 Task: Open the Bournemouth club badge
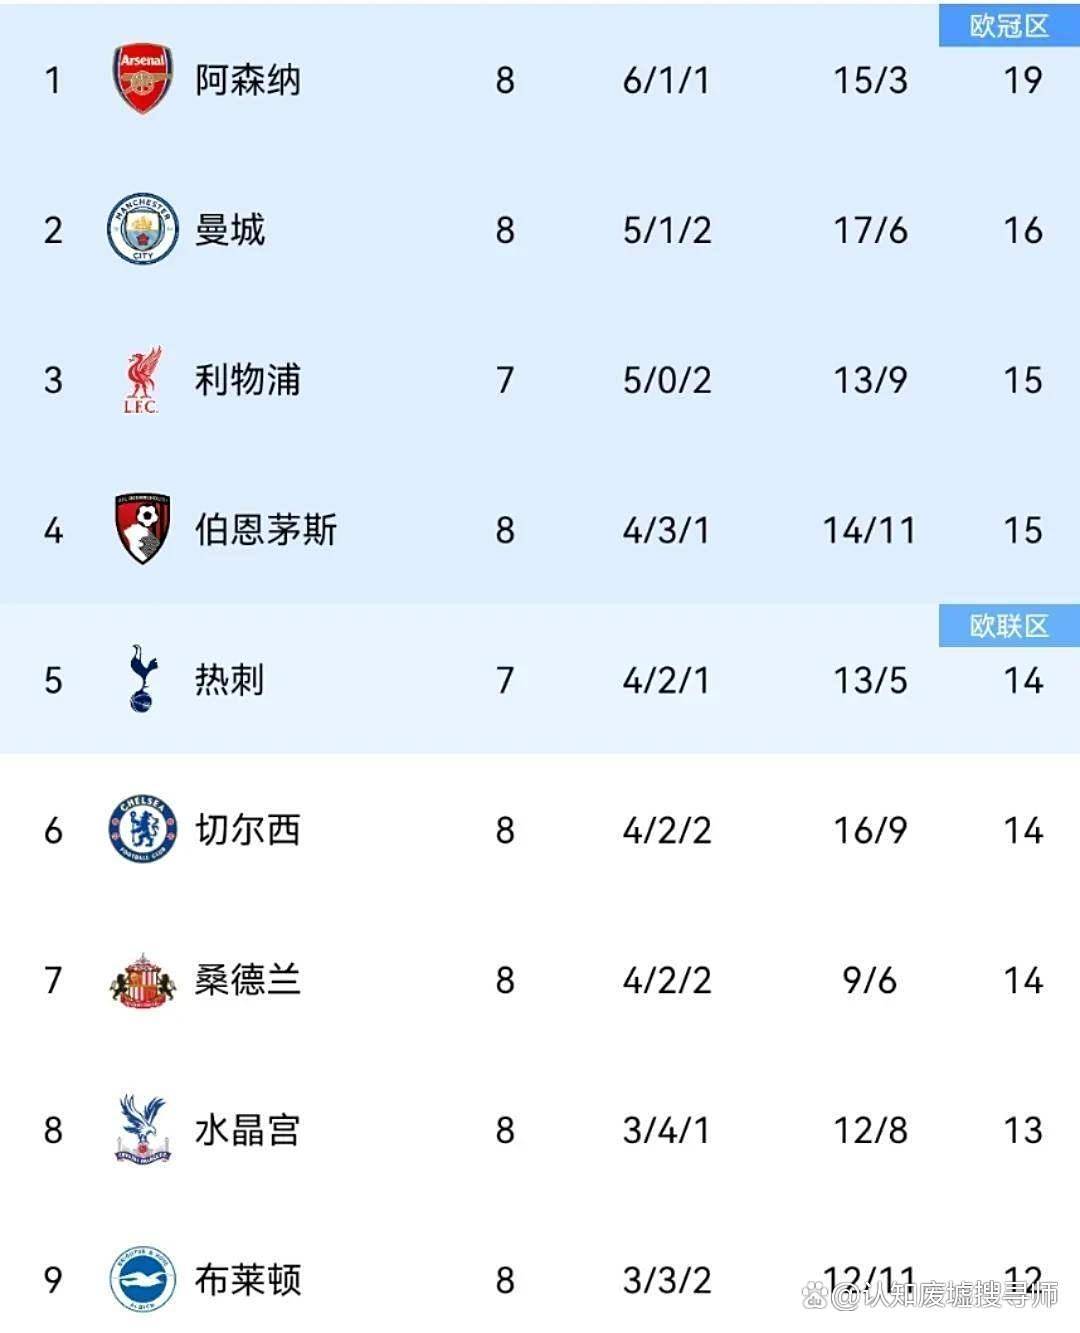[x=140, y=530]
